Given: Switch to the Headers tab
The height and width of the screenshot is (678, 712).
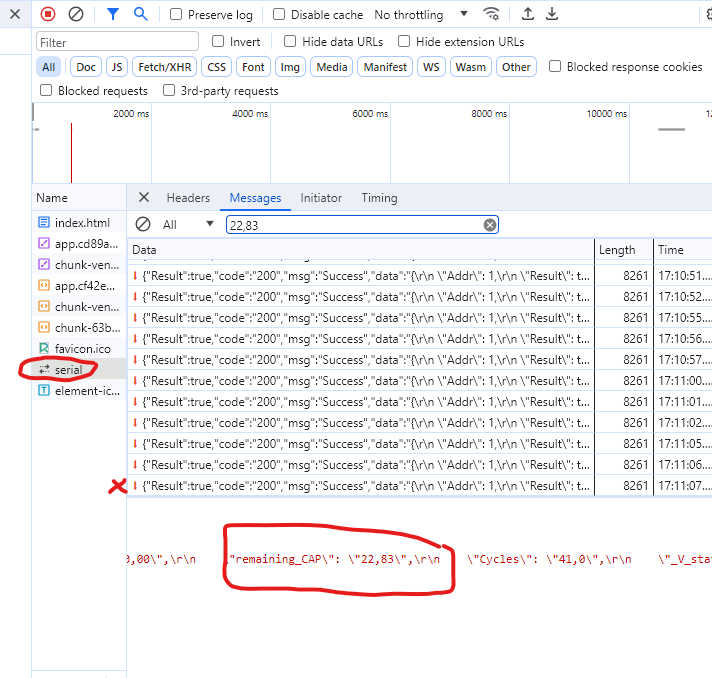Looking at the screenshot, I should [188, 198].
